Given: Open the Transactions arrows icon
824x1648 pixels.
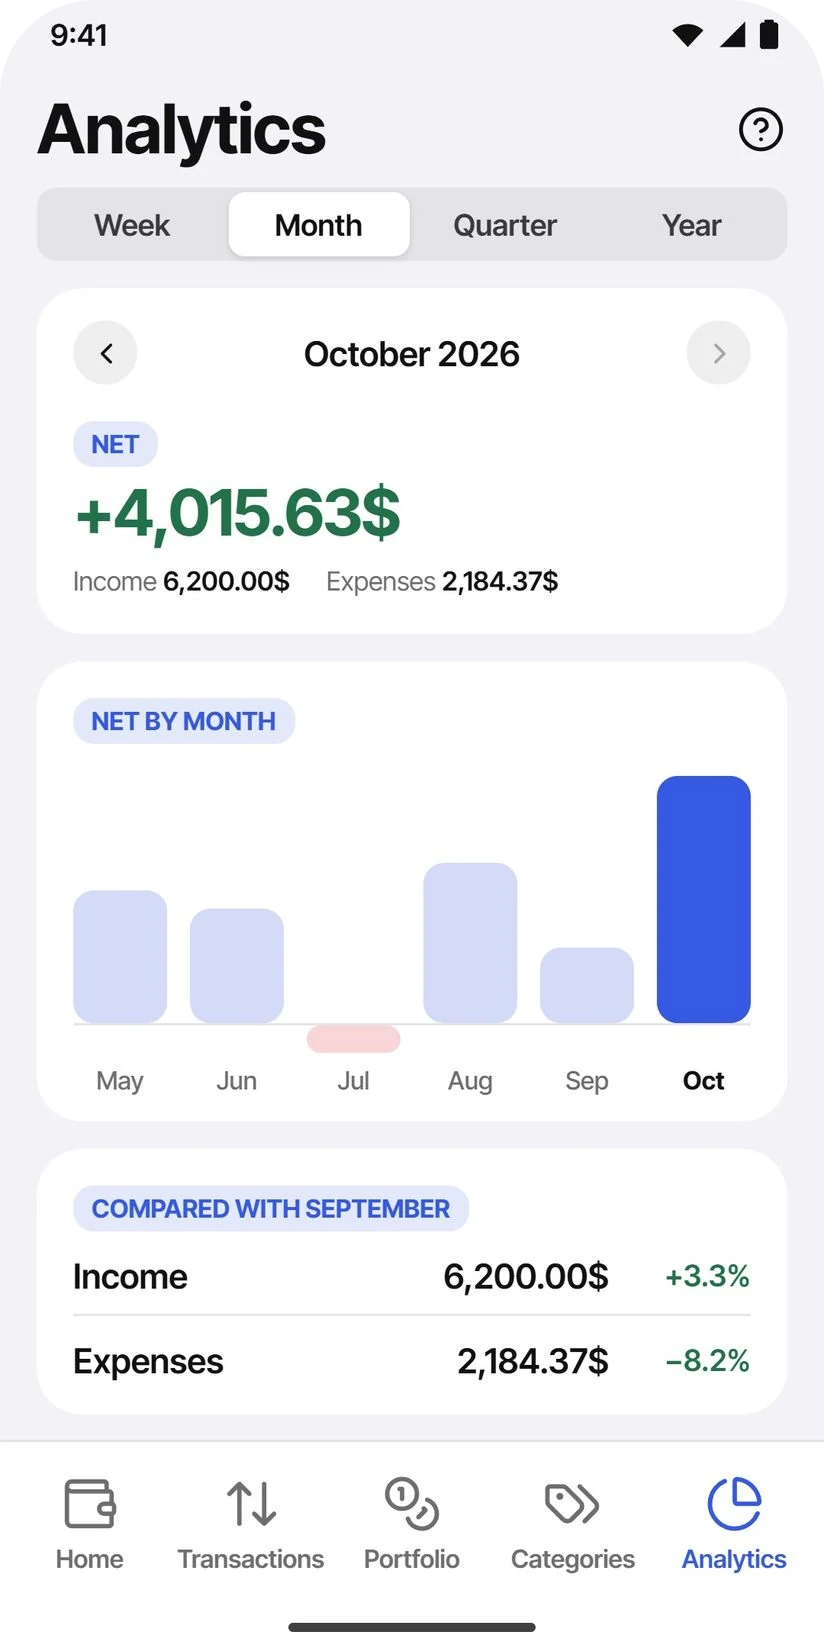Looking at the screenshot, I should click(251, 1503).
